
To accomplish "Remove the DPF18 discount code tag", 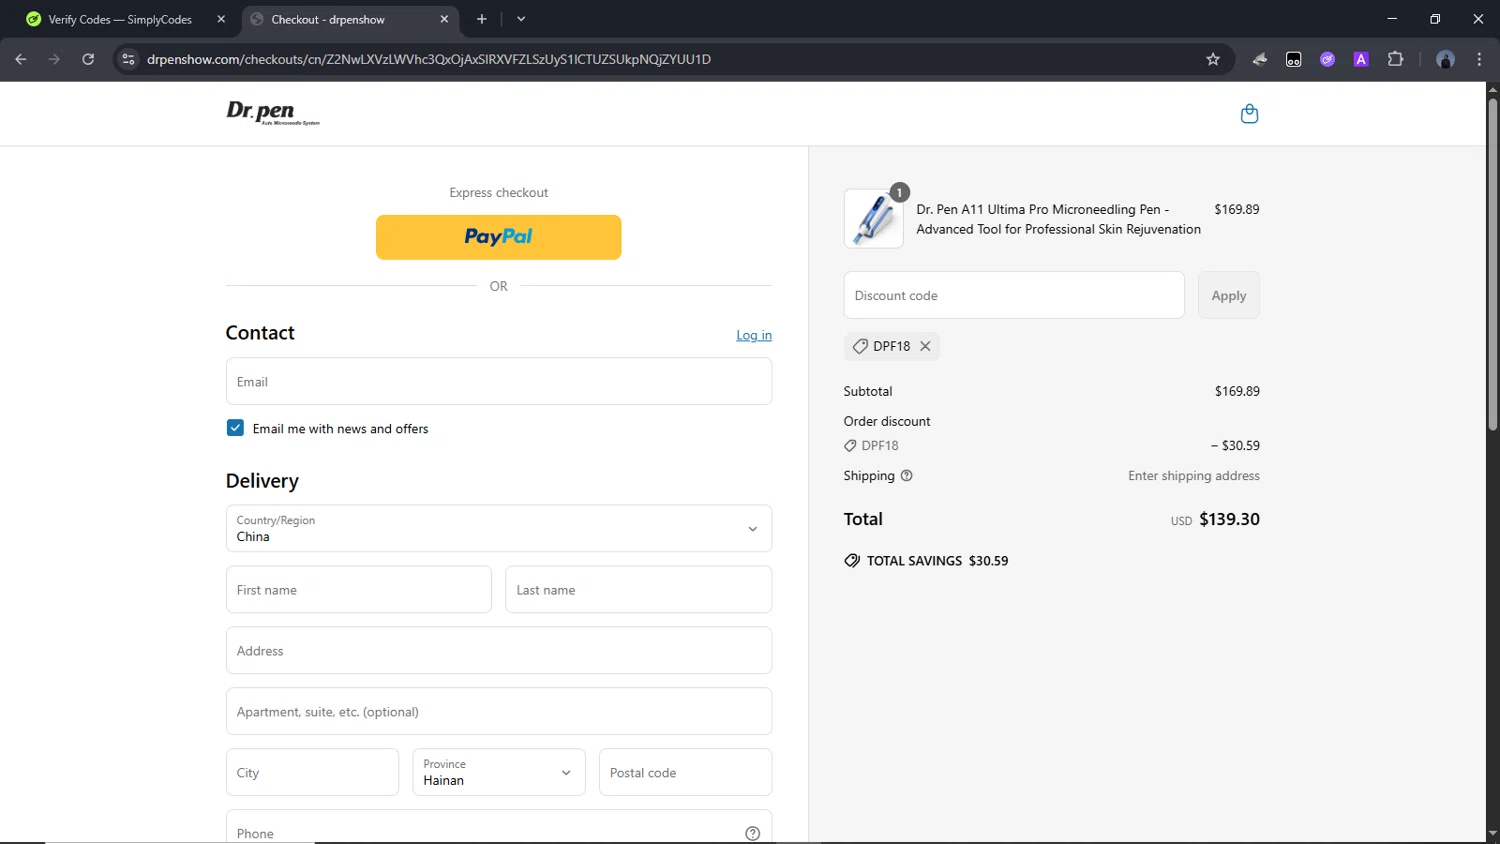I will pos(925,346).
